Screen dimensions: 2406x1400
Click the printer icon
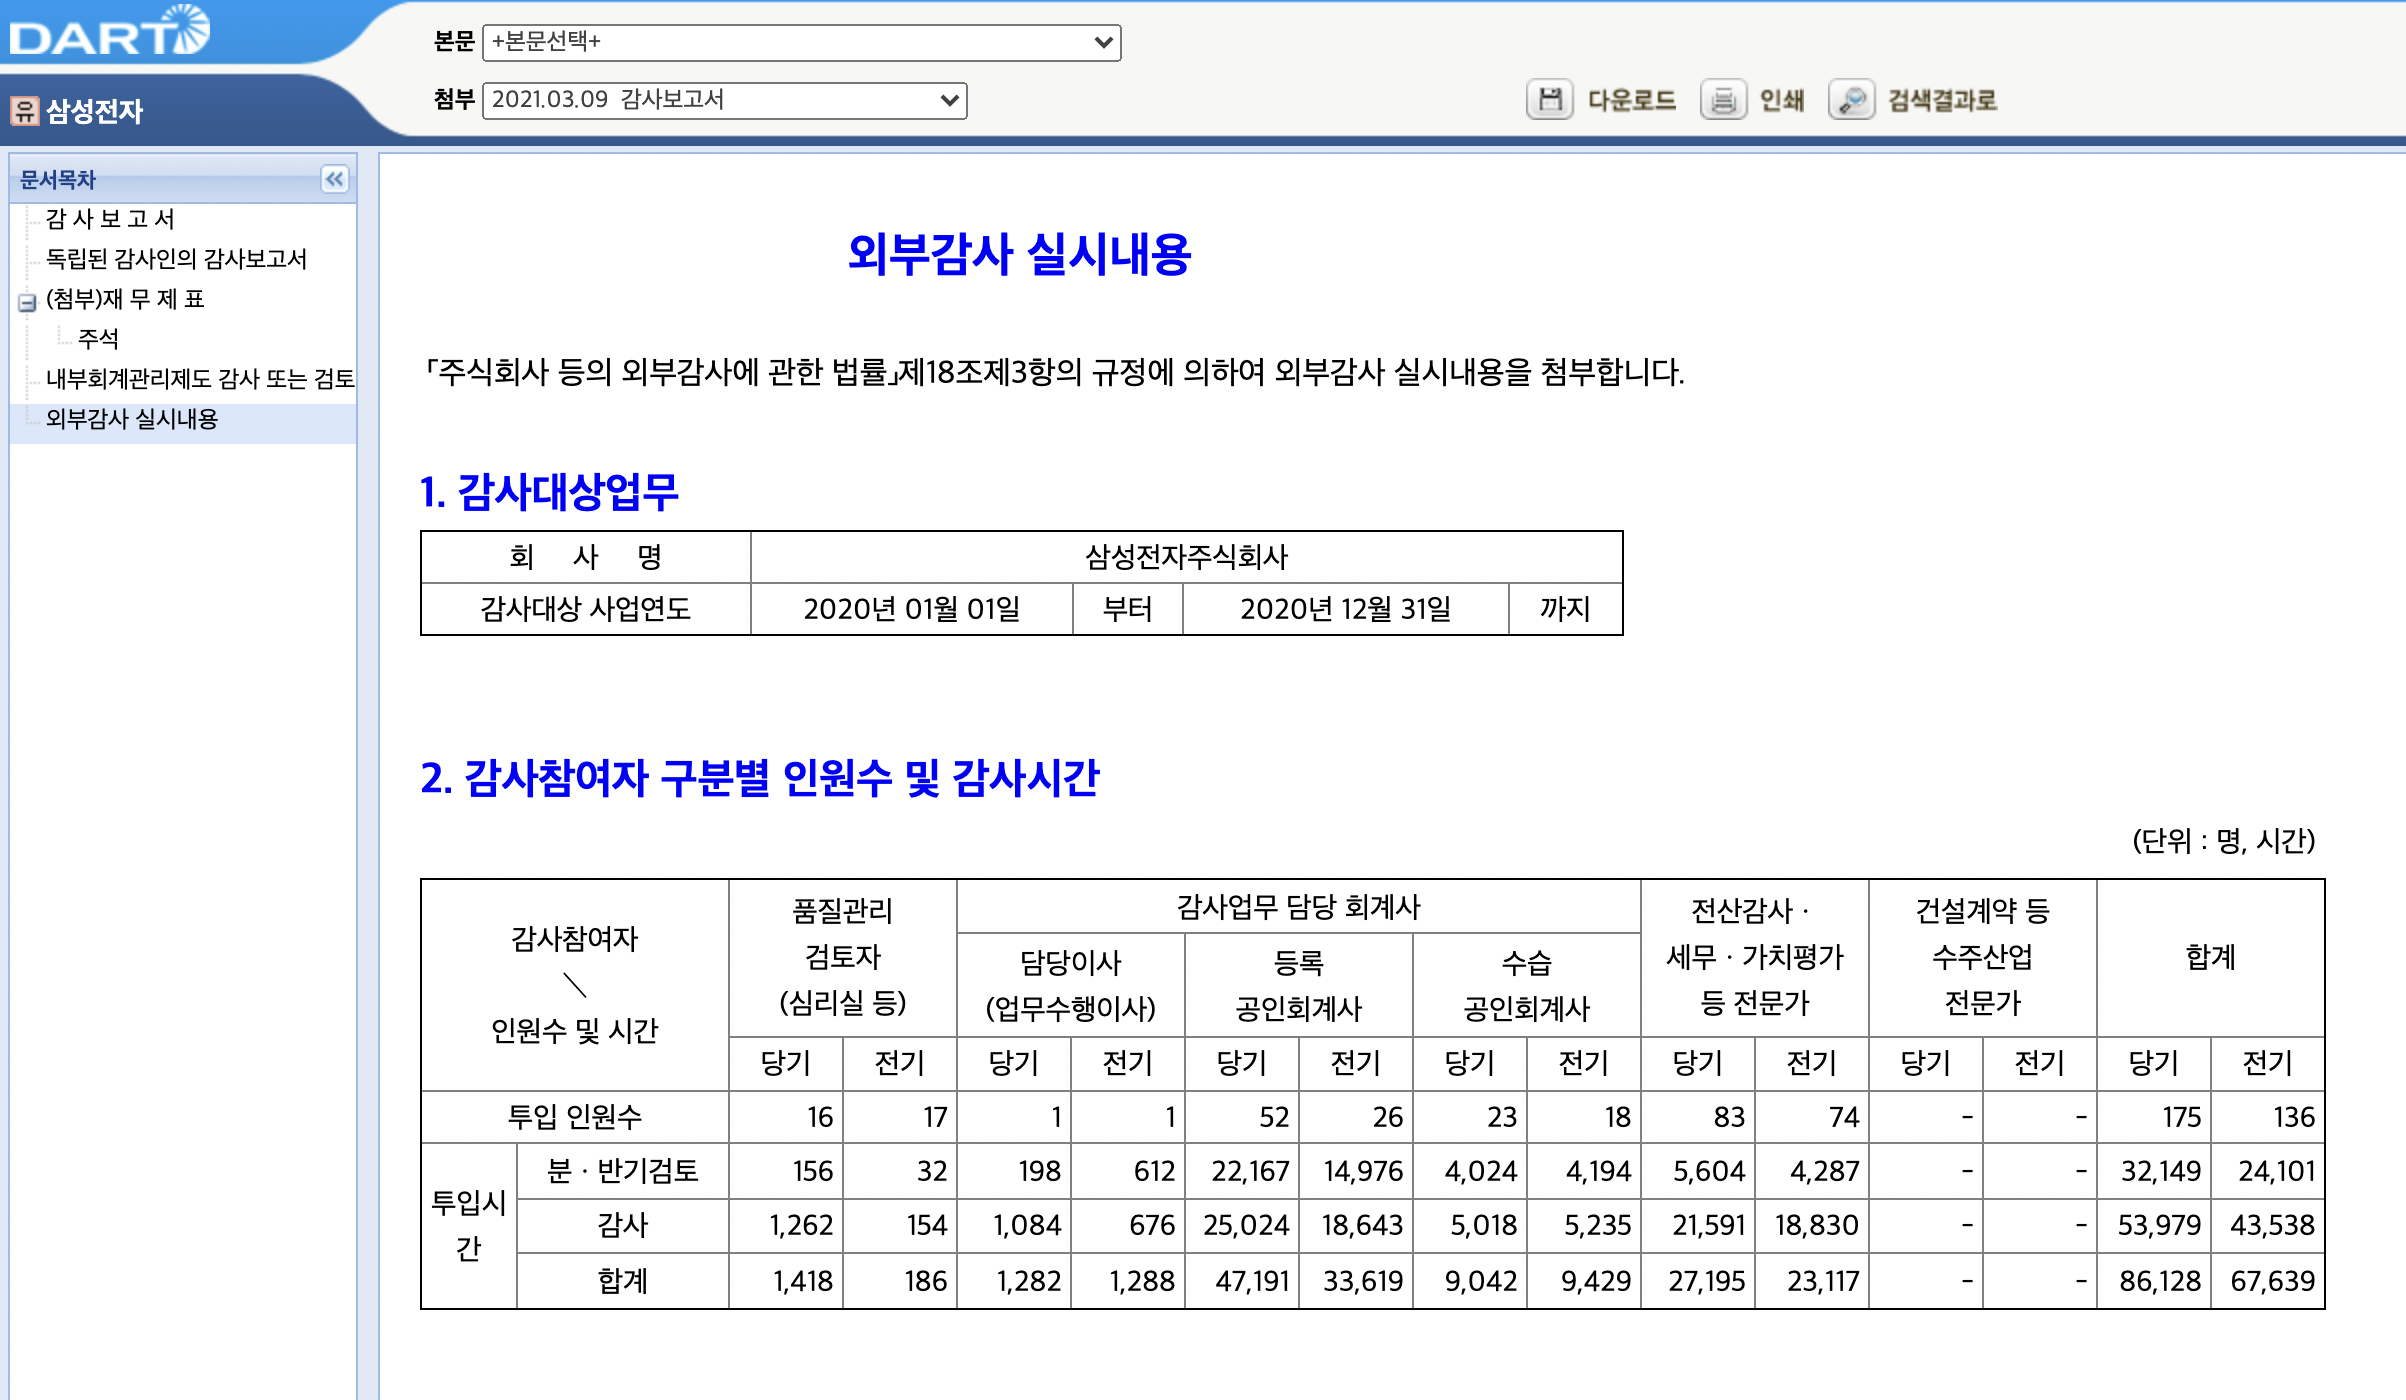click(1723, 100)
